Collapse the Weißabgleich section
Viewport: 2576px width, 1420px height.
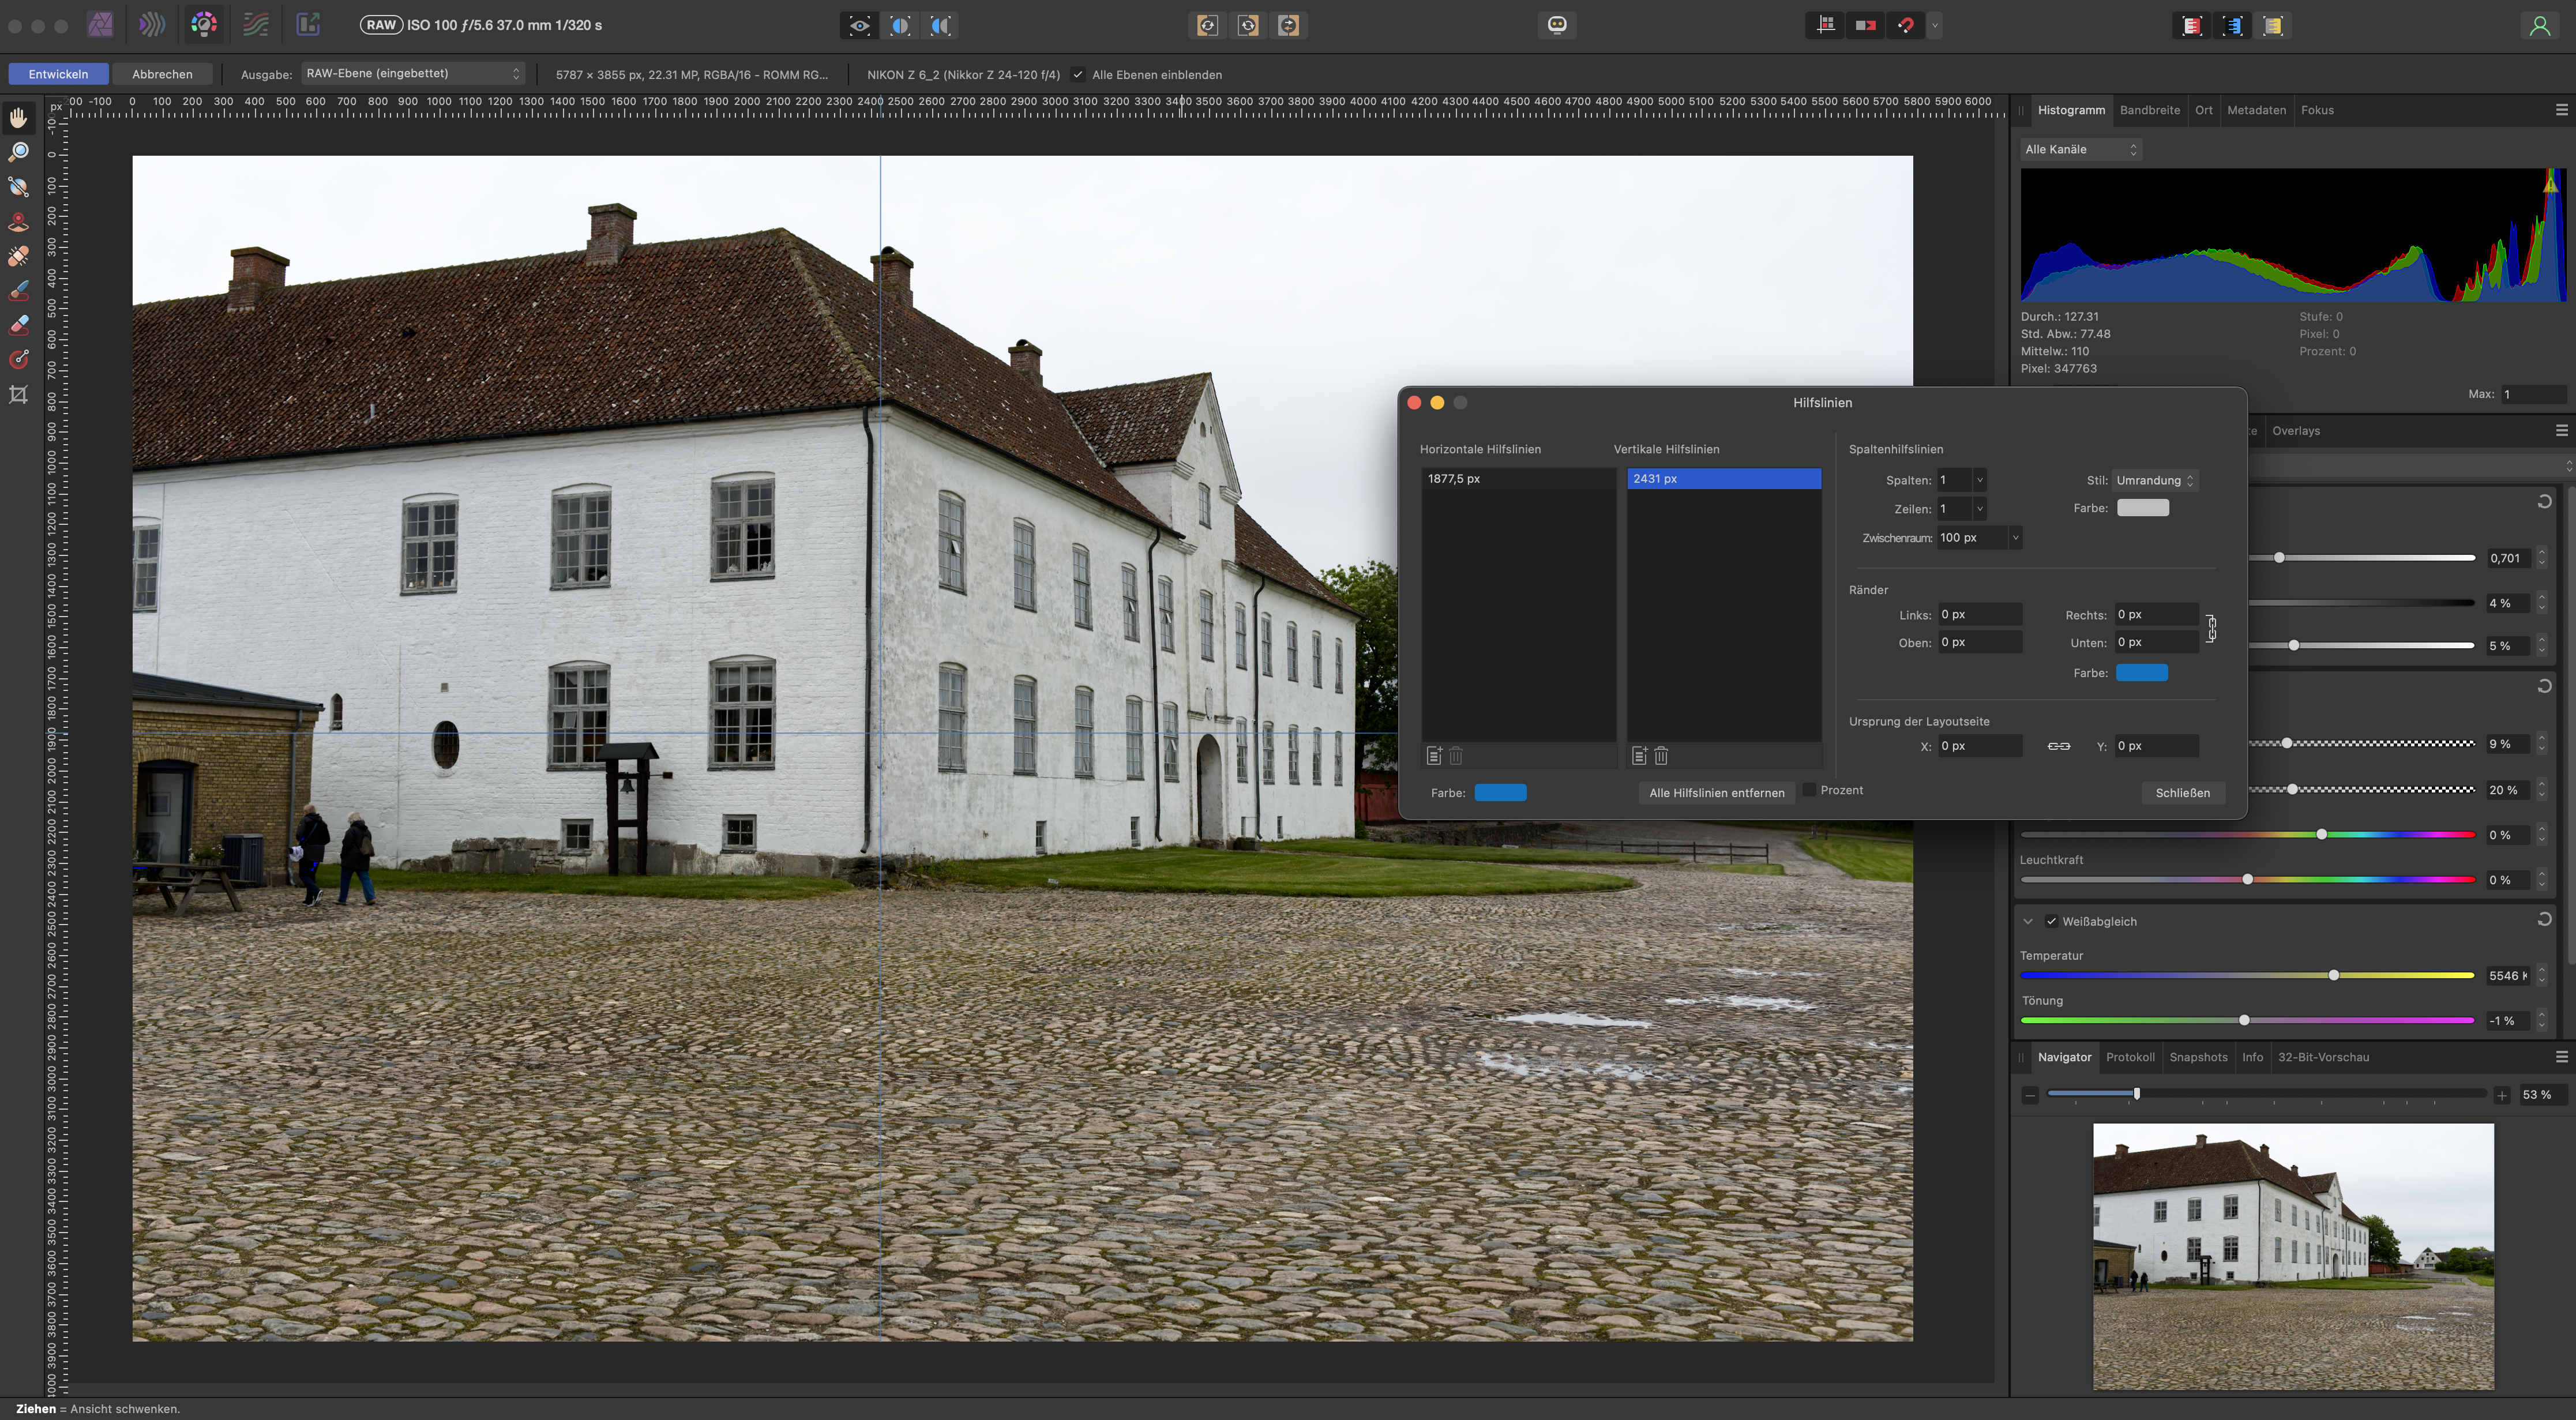click(2028, 921)
